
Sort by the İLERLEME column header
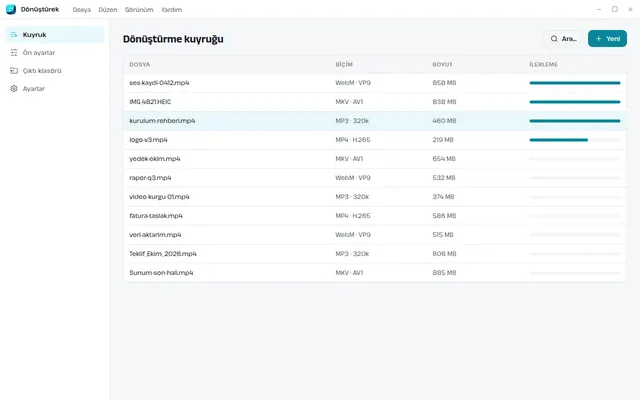(x=544, y=64)
